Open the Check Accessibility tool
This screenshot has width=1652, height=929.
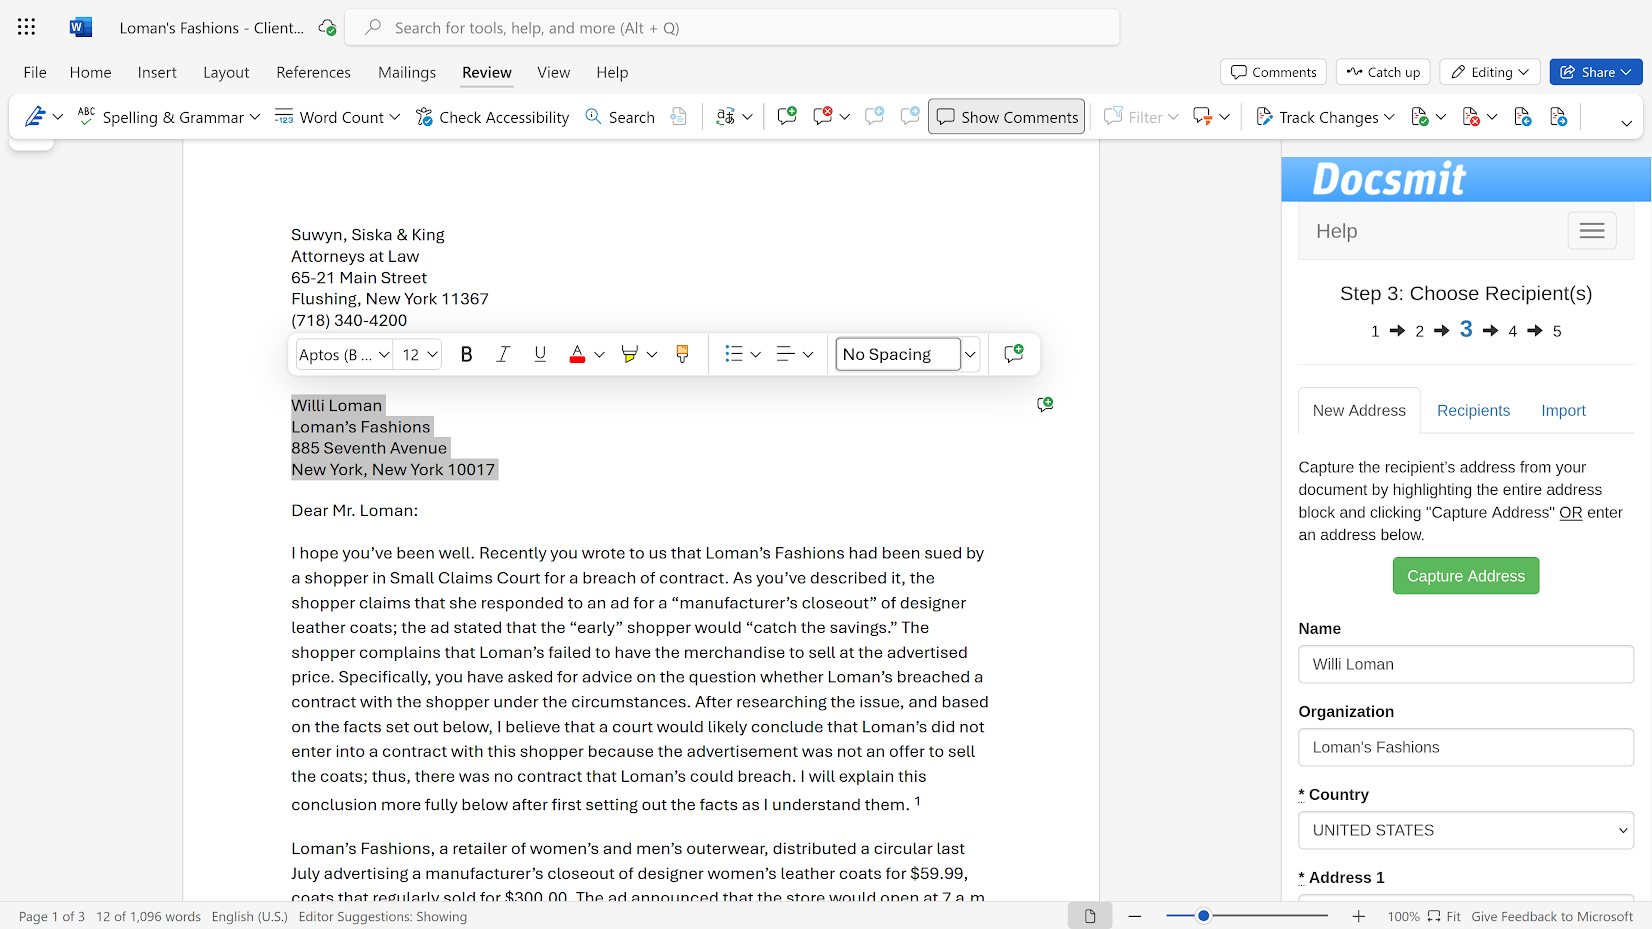493,117
